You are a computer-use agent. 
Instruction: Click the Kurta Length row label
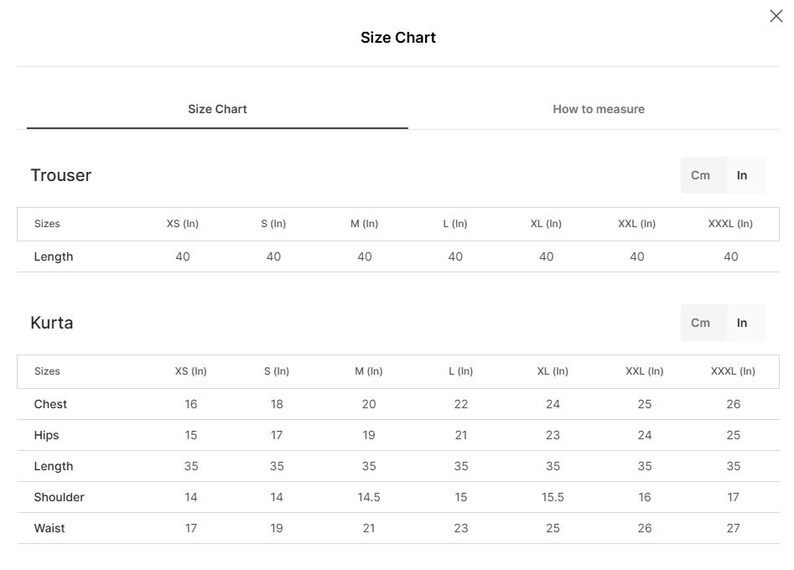53,466
